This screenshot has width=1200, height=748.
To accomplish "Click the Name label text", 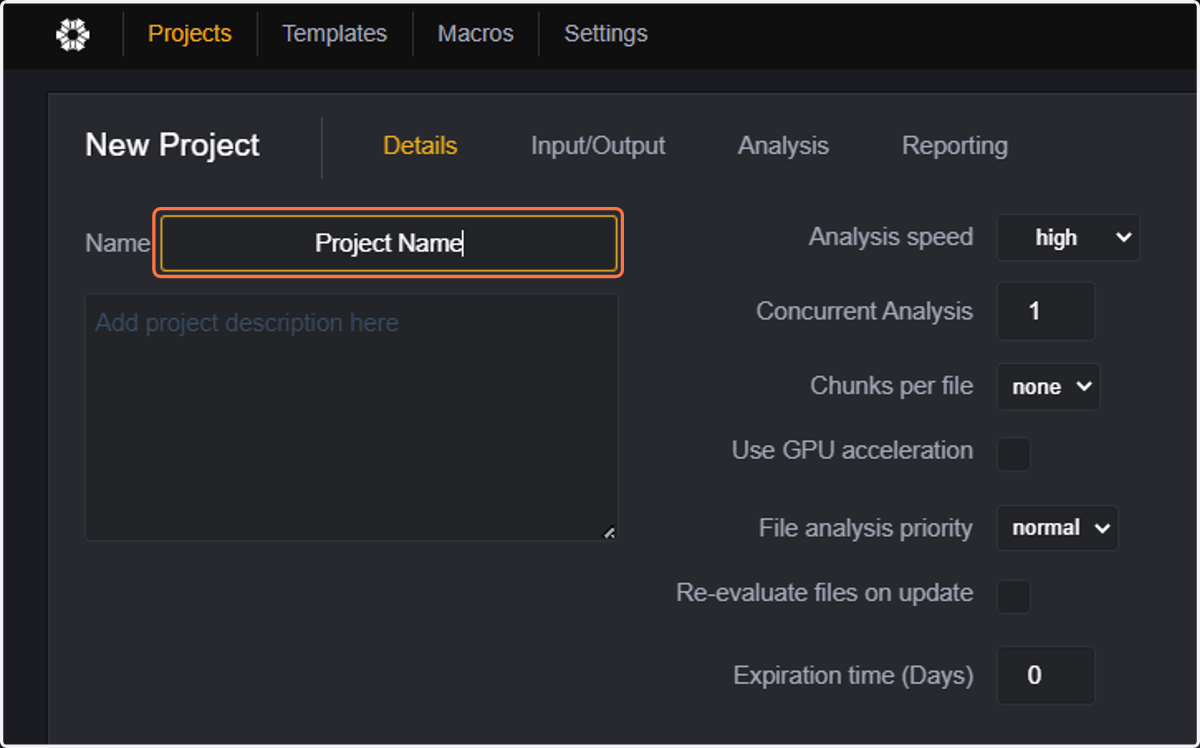I will [117, 243].
